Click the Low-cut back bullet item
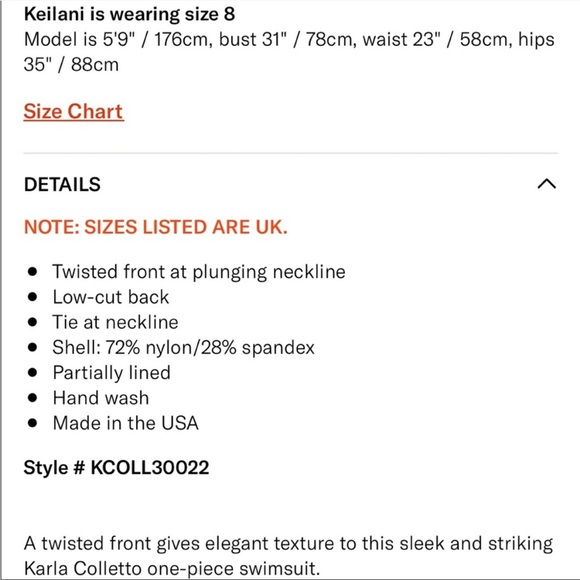 111,297
